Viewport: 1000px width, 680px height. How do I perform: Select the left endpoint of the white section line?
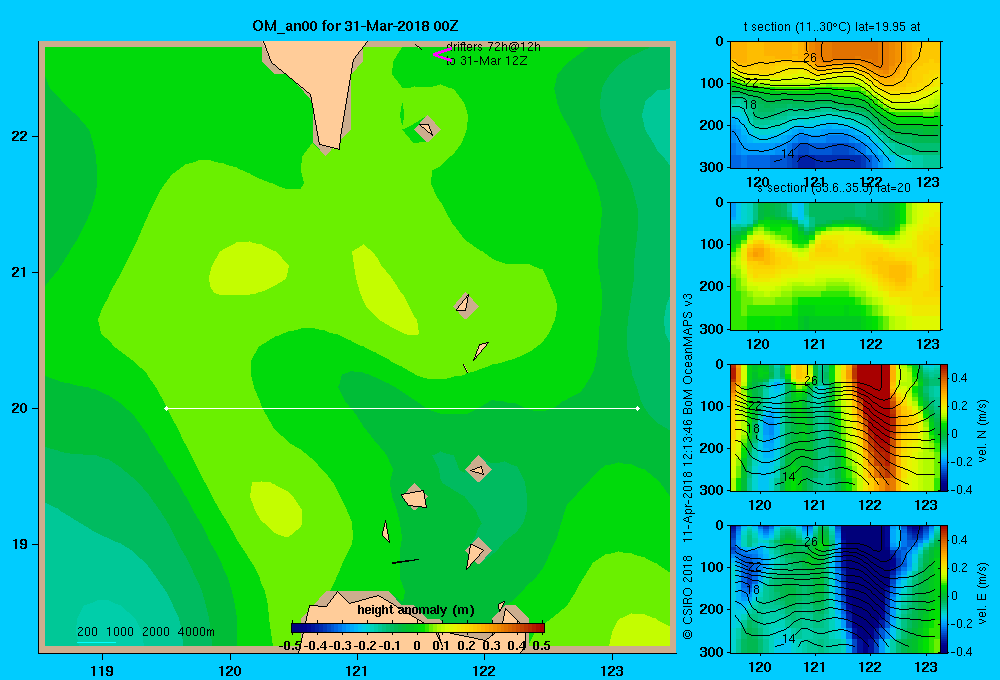[x=166, y=408]
